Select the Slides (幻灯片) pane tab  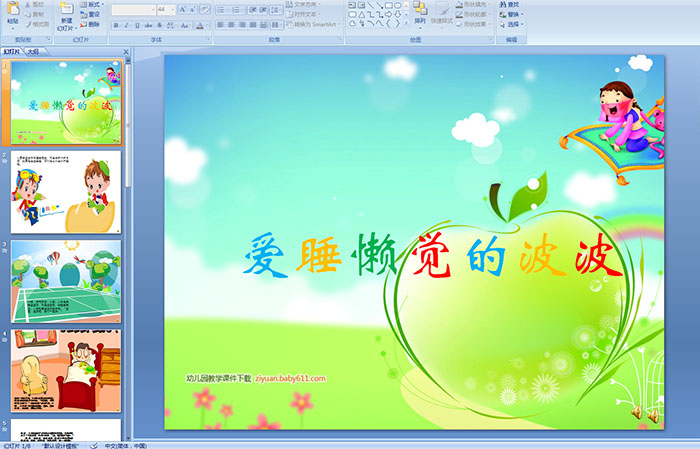pos(12,50)
